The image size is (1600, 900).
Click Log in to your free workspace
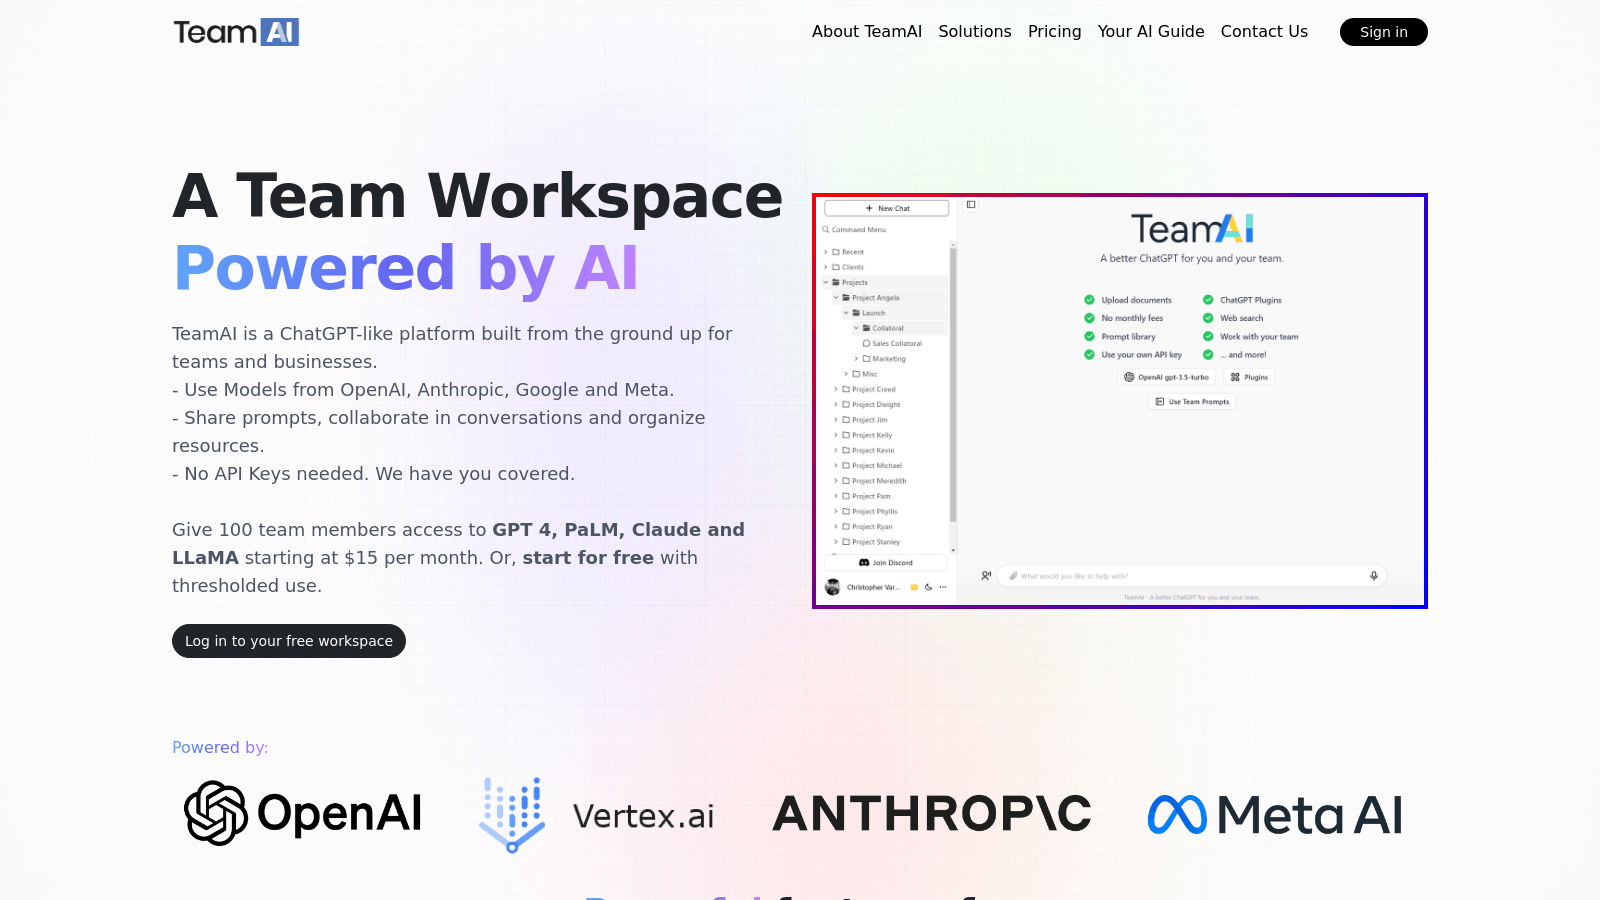click(x=289, y=641)
